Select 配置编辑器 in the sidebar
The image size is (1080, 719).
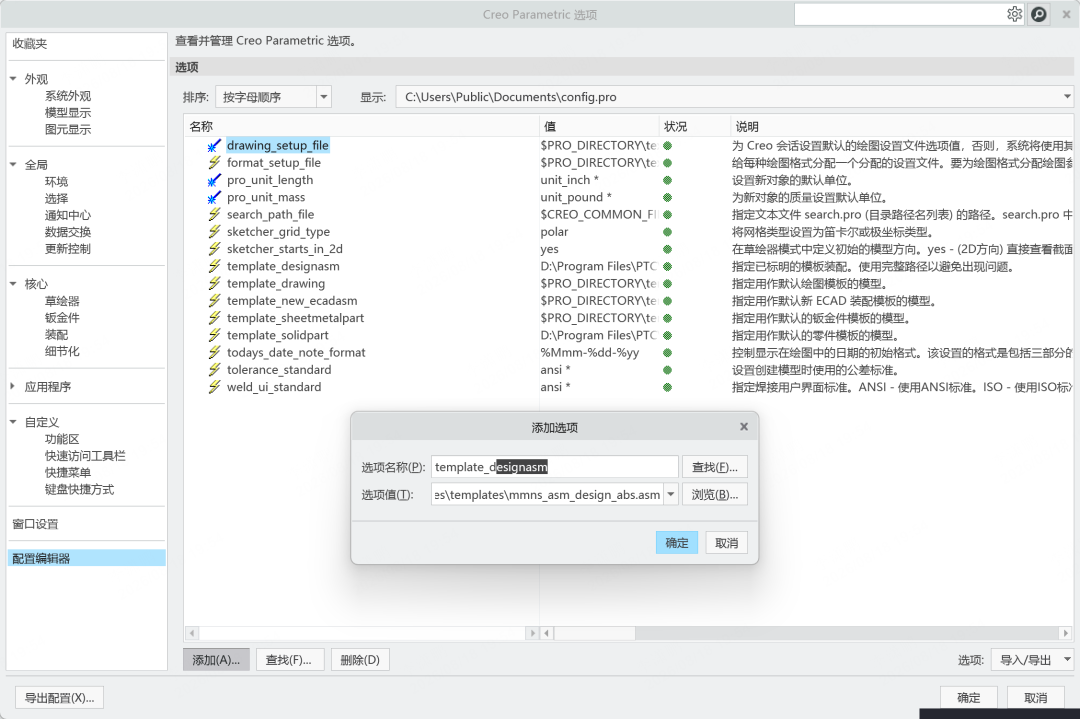[x=86, y=558]
